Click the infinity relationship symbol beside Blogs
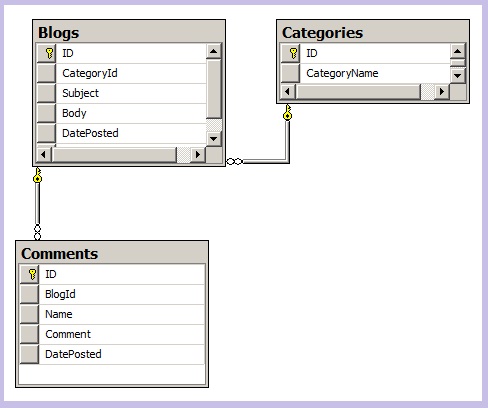 [x=234, y=161]
